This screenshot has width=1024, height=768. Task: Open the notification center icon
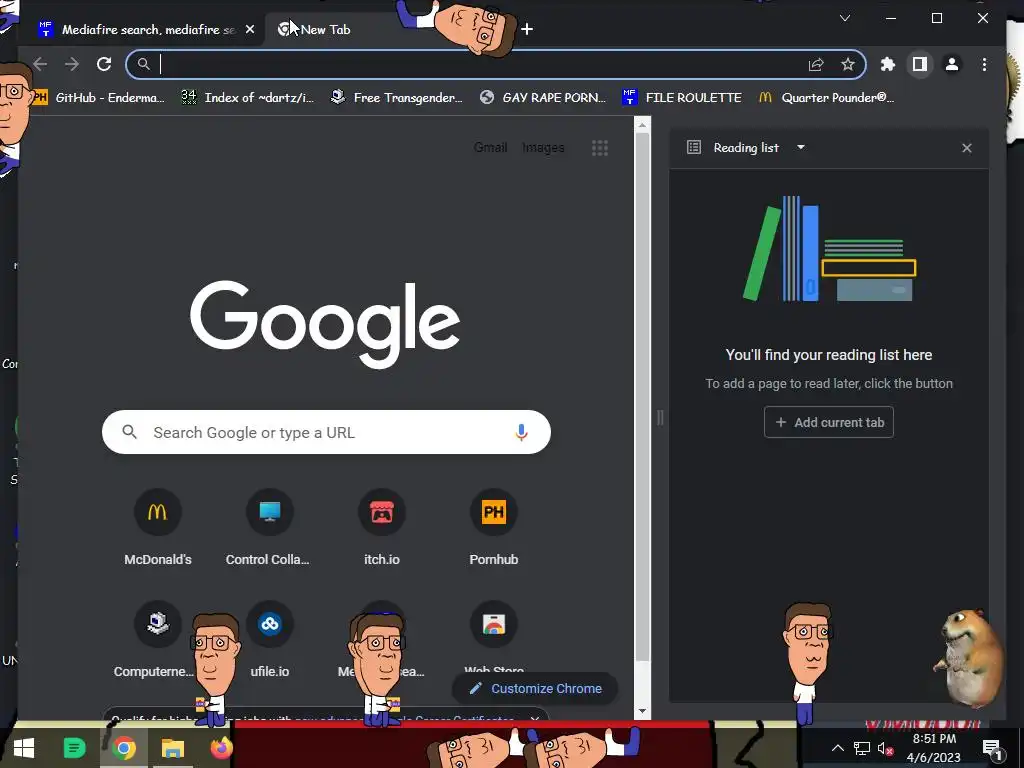[x=993, y=749]
